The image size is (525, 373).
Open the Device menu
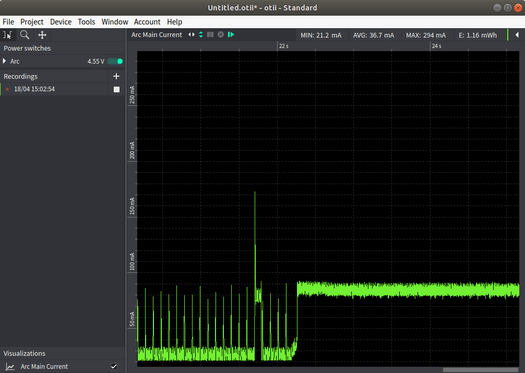(61, 22)
